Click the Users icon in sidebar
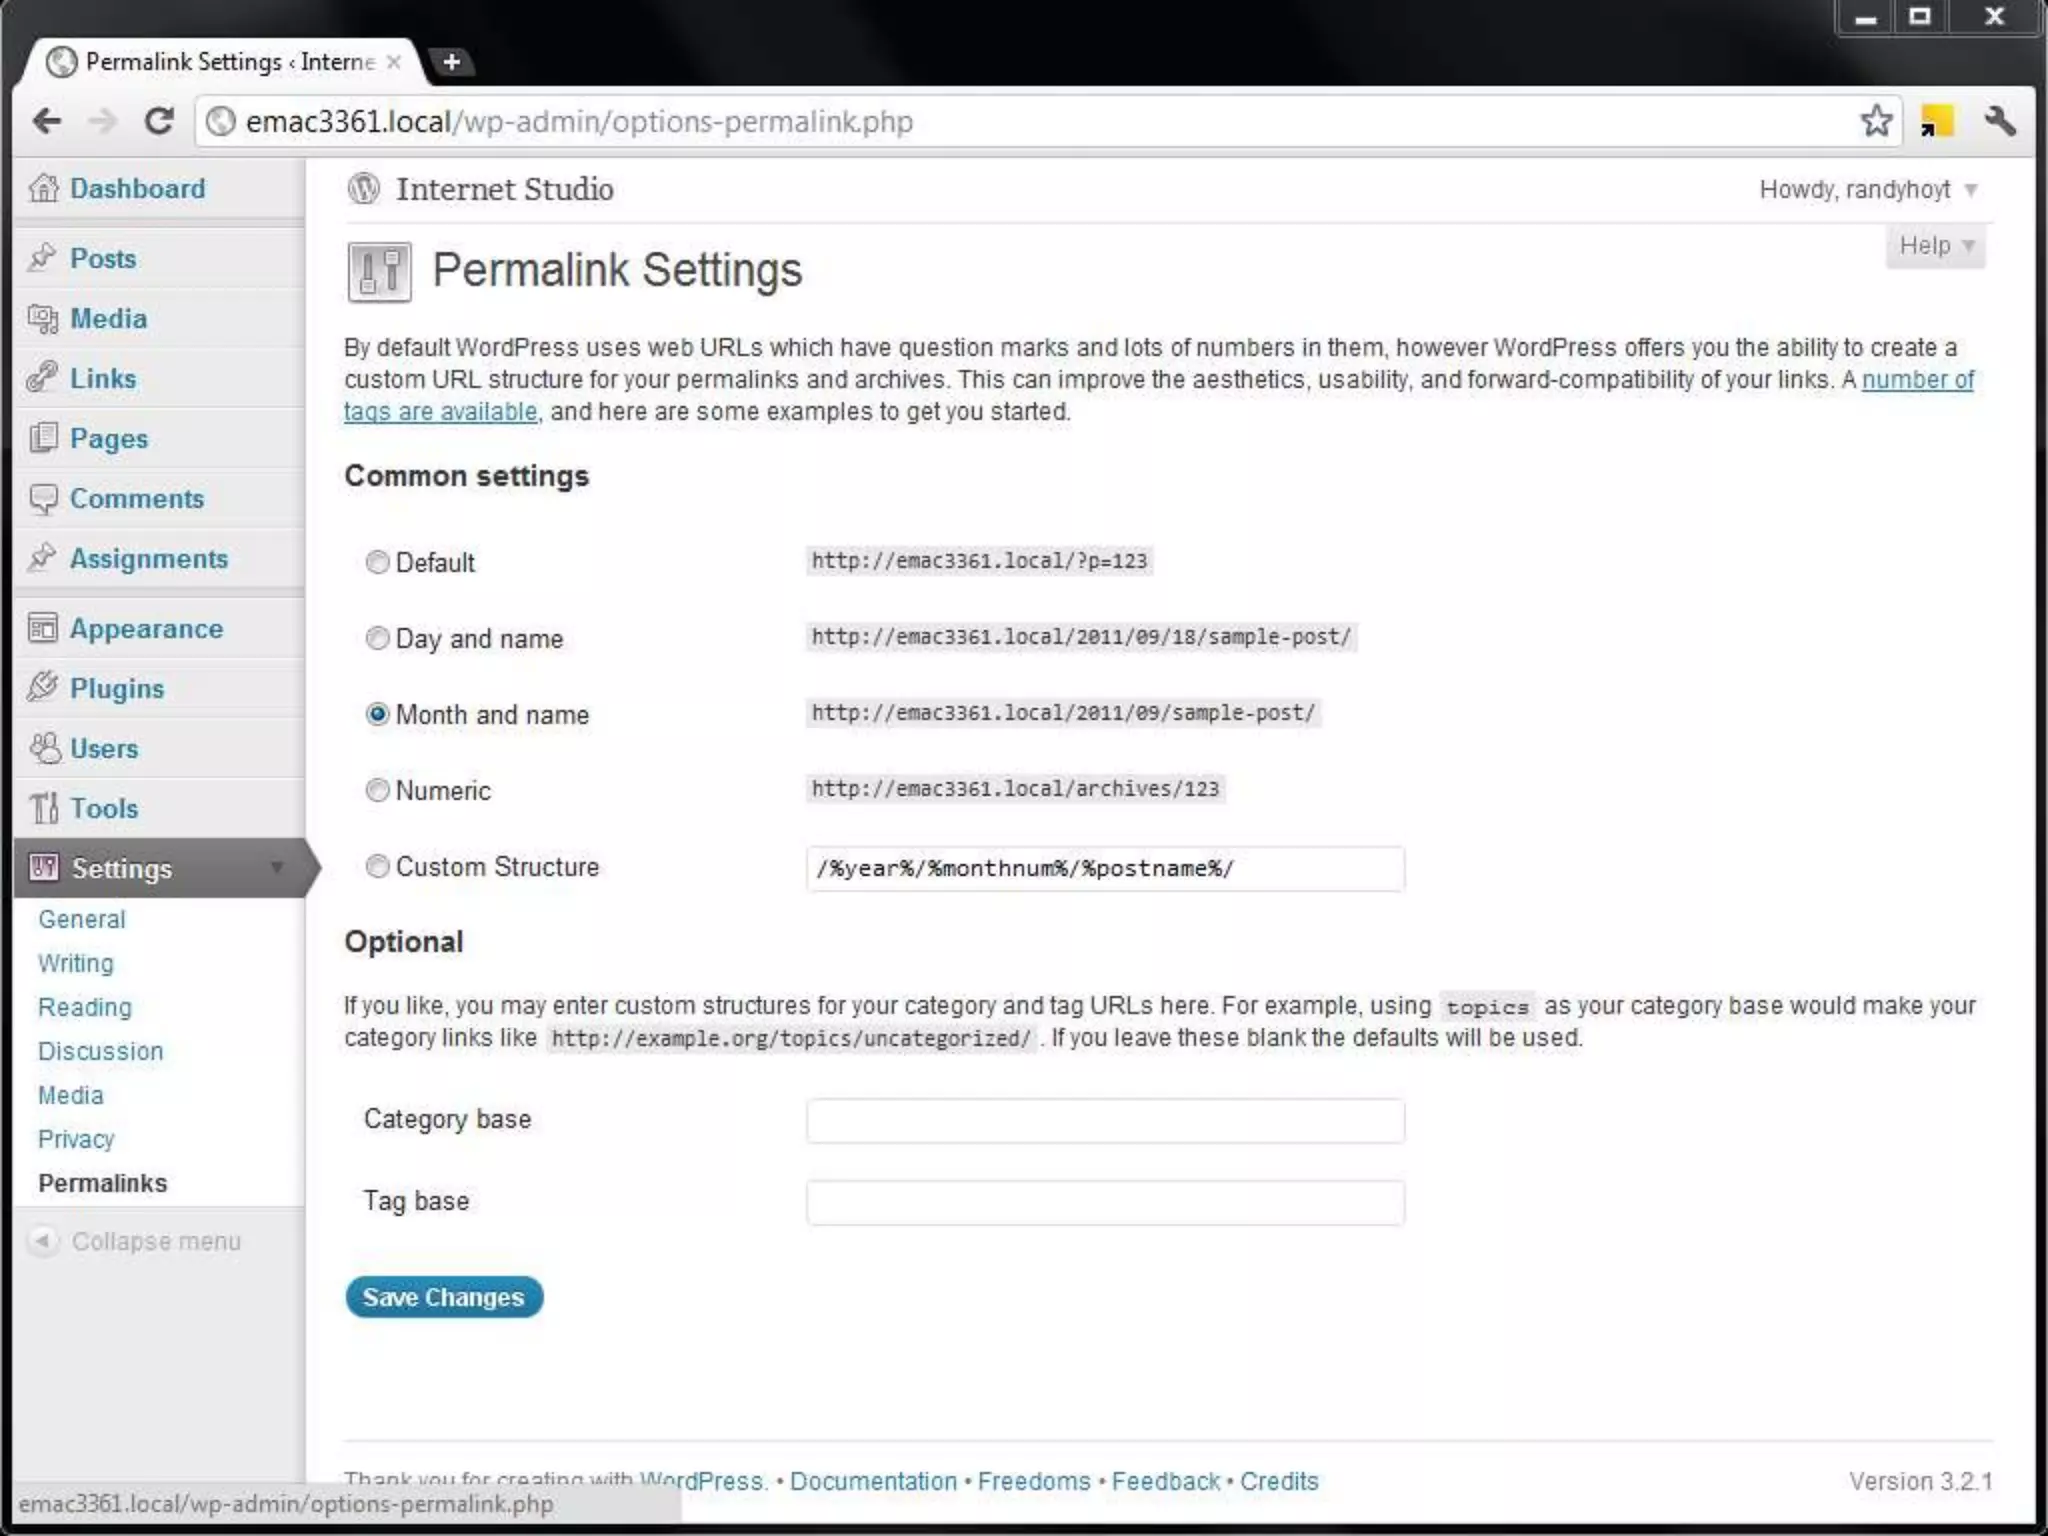Screen dimensions: 2048x1536 [44, 747]
